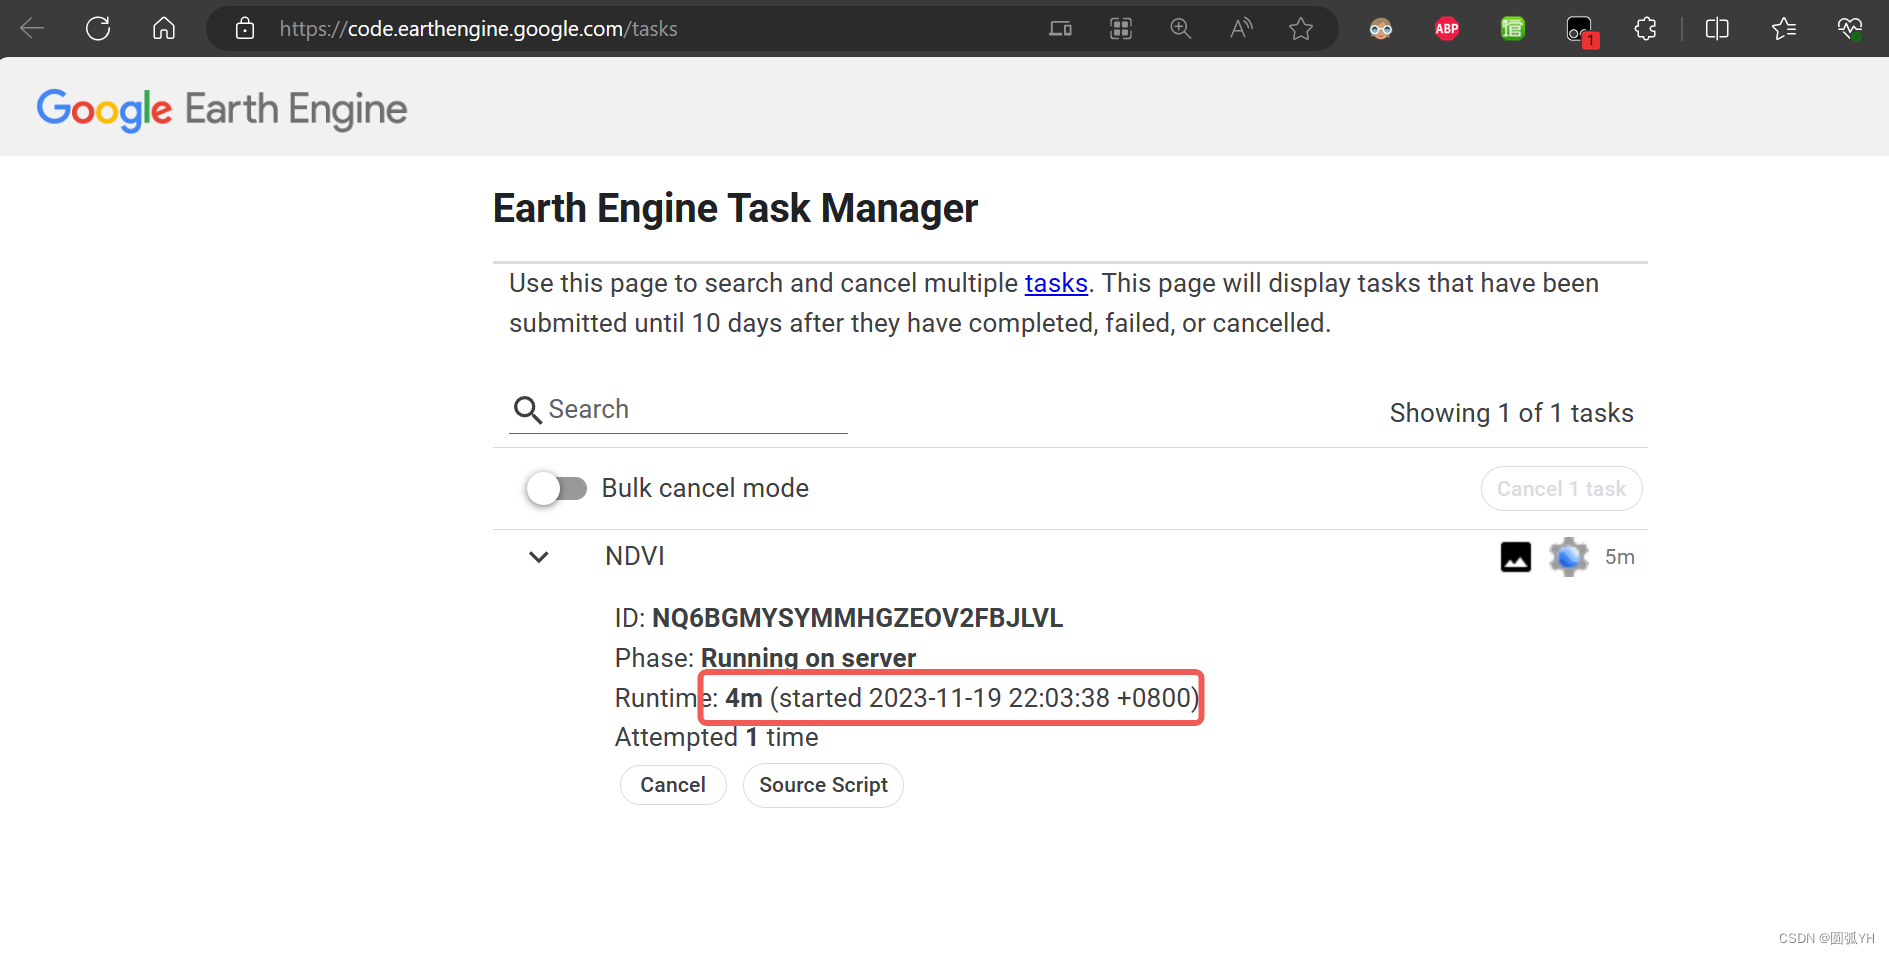Open the task's Source Script
The height and width of the screenshot is (954, 1889).
coord(823,785)
